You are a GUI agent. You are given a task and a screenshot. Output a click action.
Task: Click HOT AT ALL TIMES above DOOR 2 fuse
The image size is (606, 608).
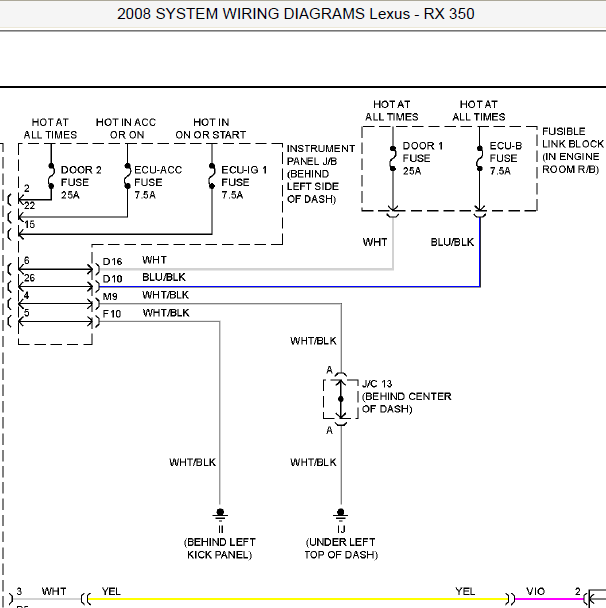(50, 128)
